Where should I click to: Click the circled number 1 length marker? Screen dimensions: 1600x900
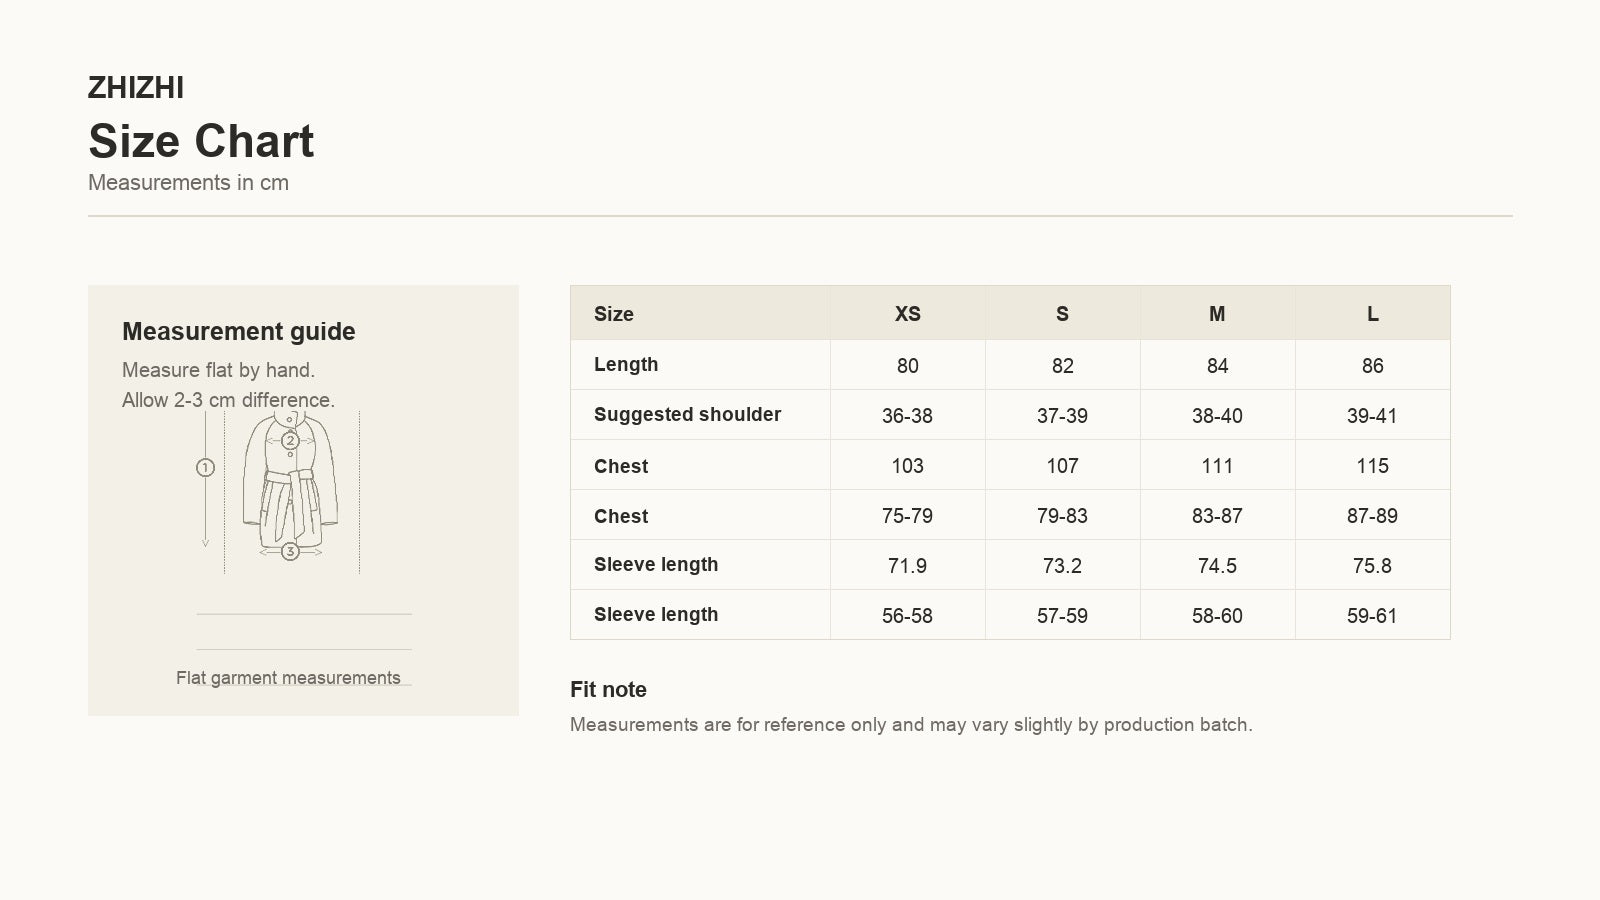point(205,467)
